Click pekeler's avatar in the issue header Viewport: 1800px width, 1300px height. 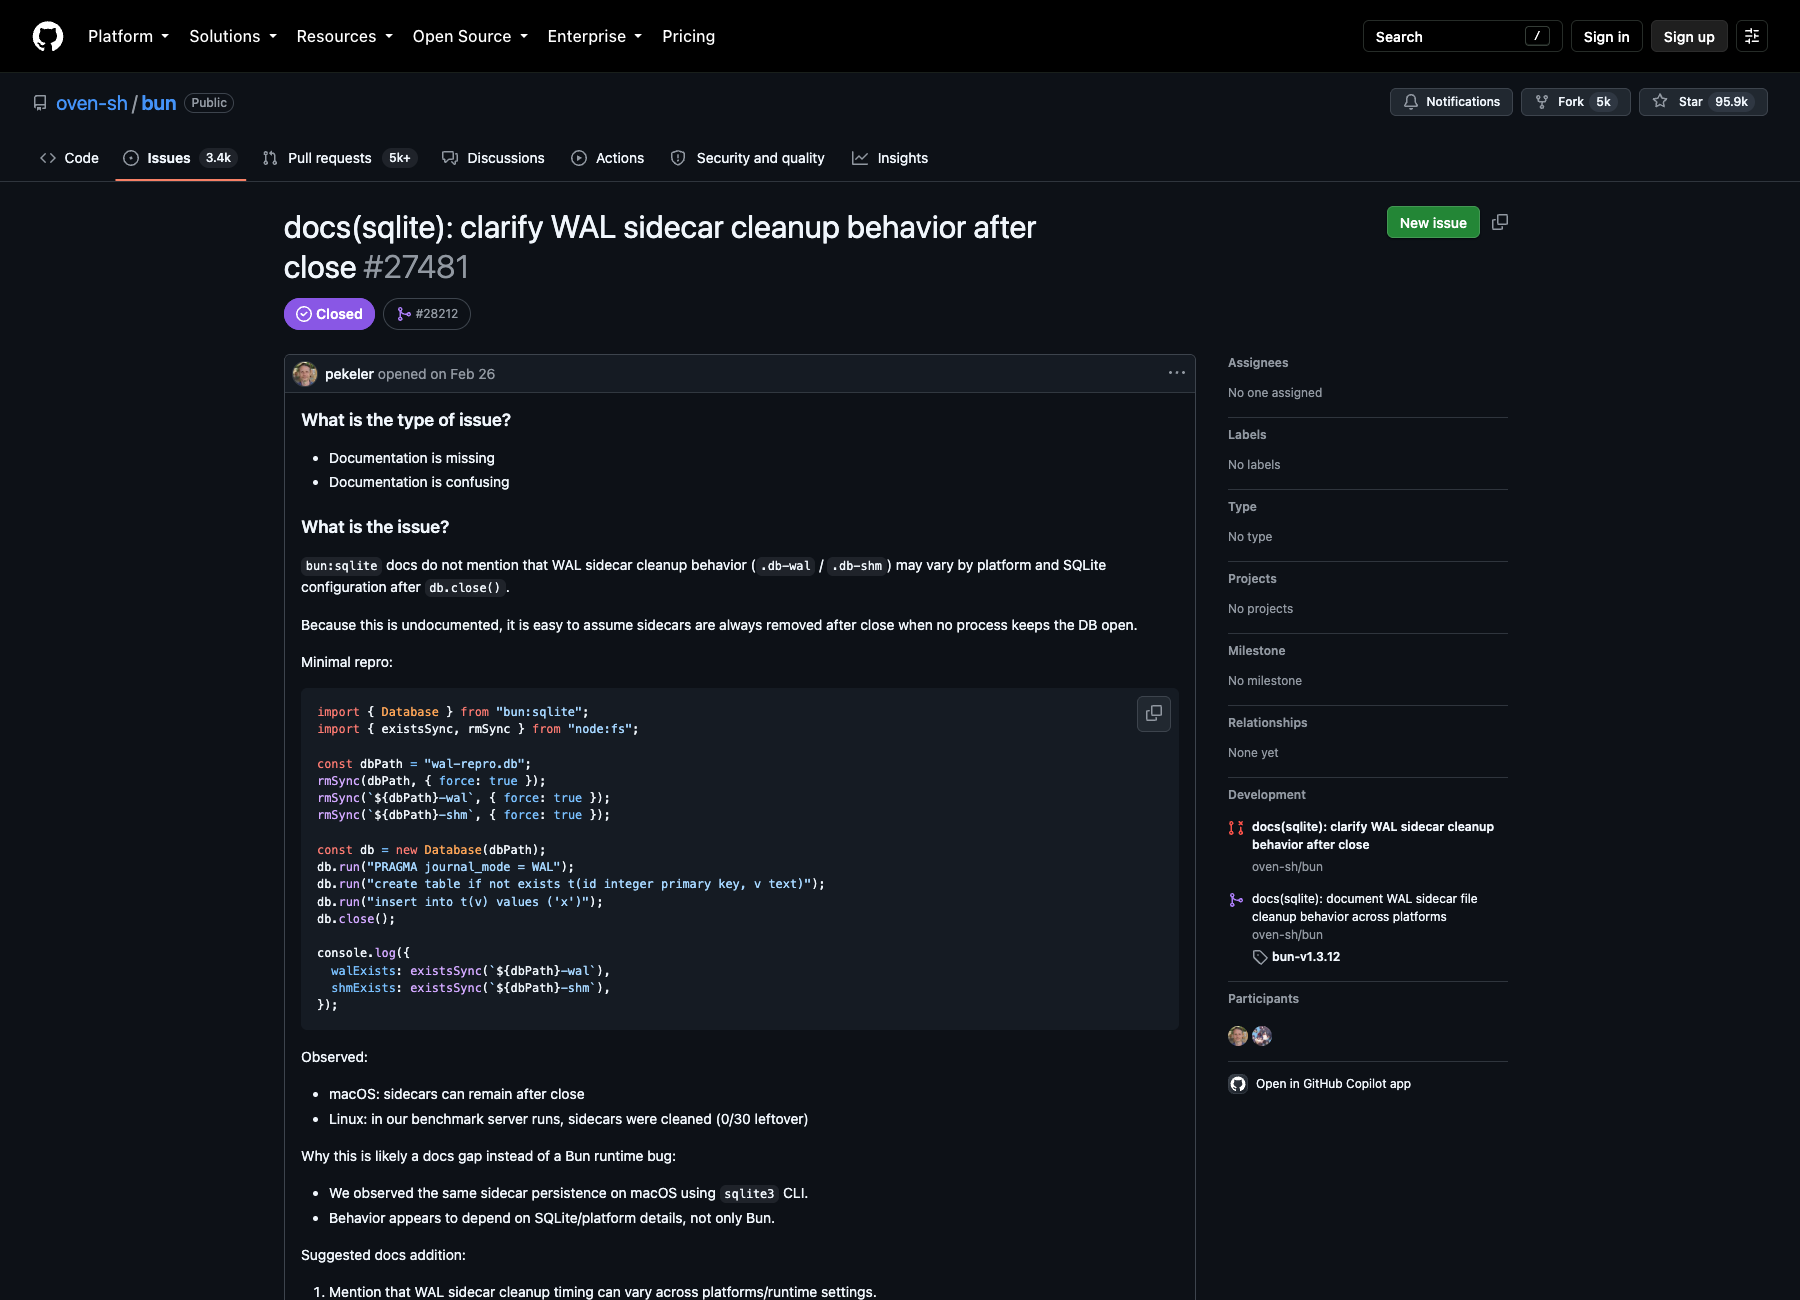305,374
